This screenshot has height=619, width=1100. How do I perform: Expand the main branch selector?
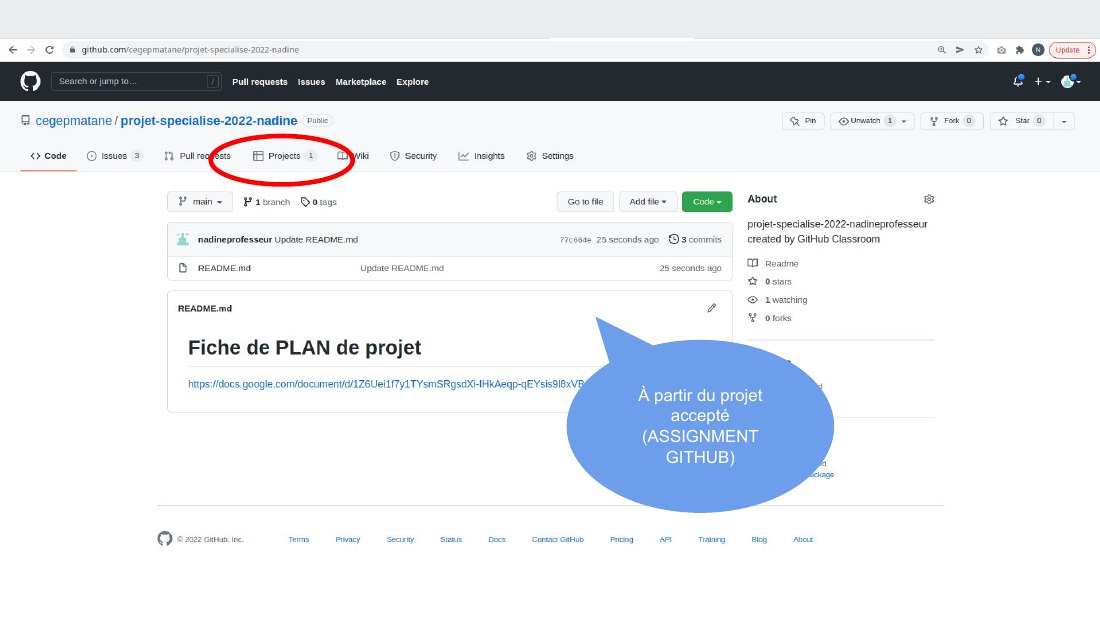(x=200, y=201)
